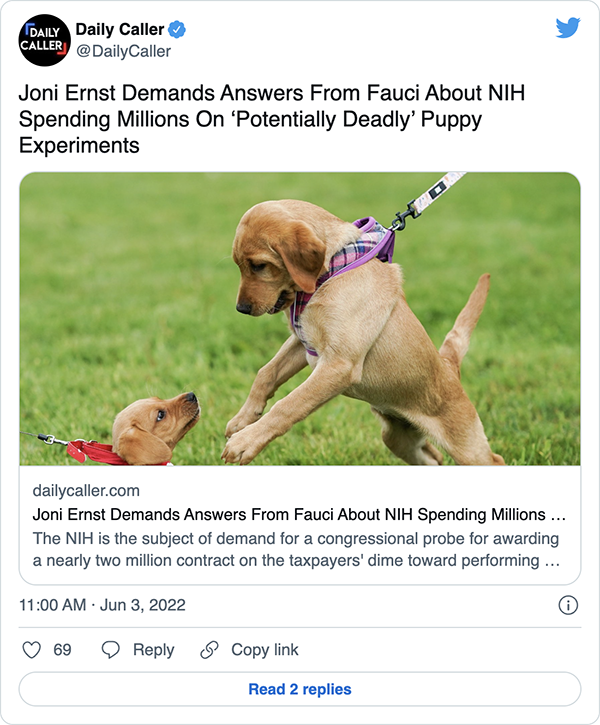This screenshot has width=600, height=725.
Task: Click the Daily Caller profile avatar
Action: tap(44, 40)
